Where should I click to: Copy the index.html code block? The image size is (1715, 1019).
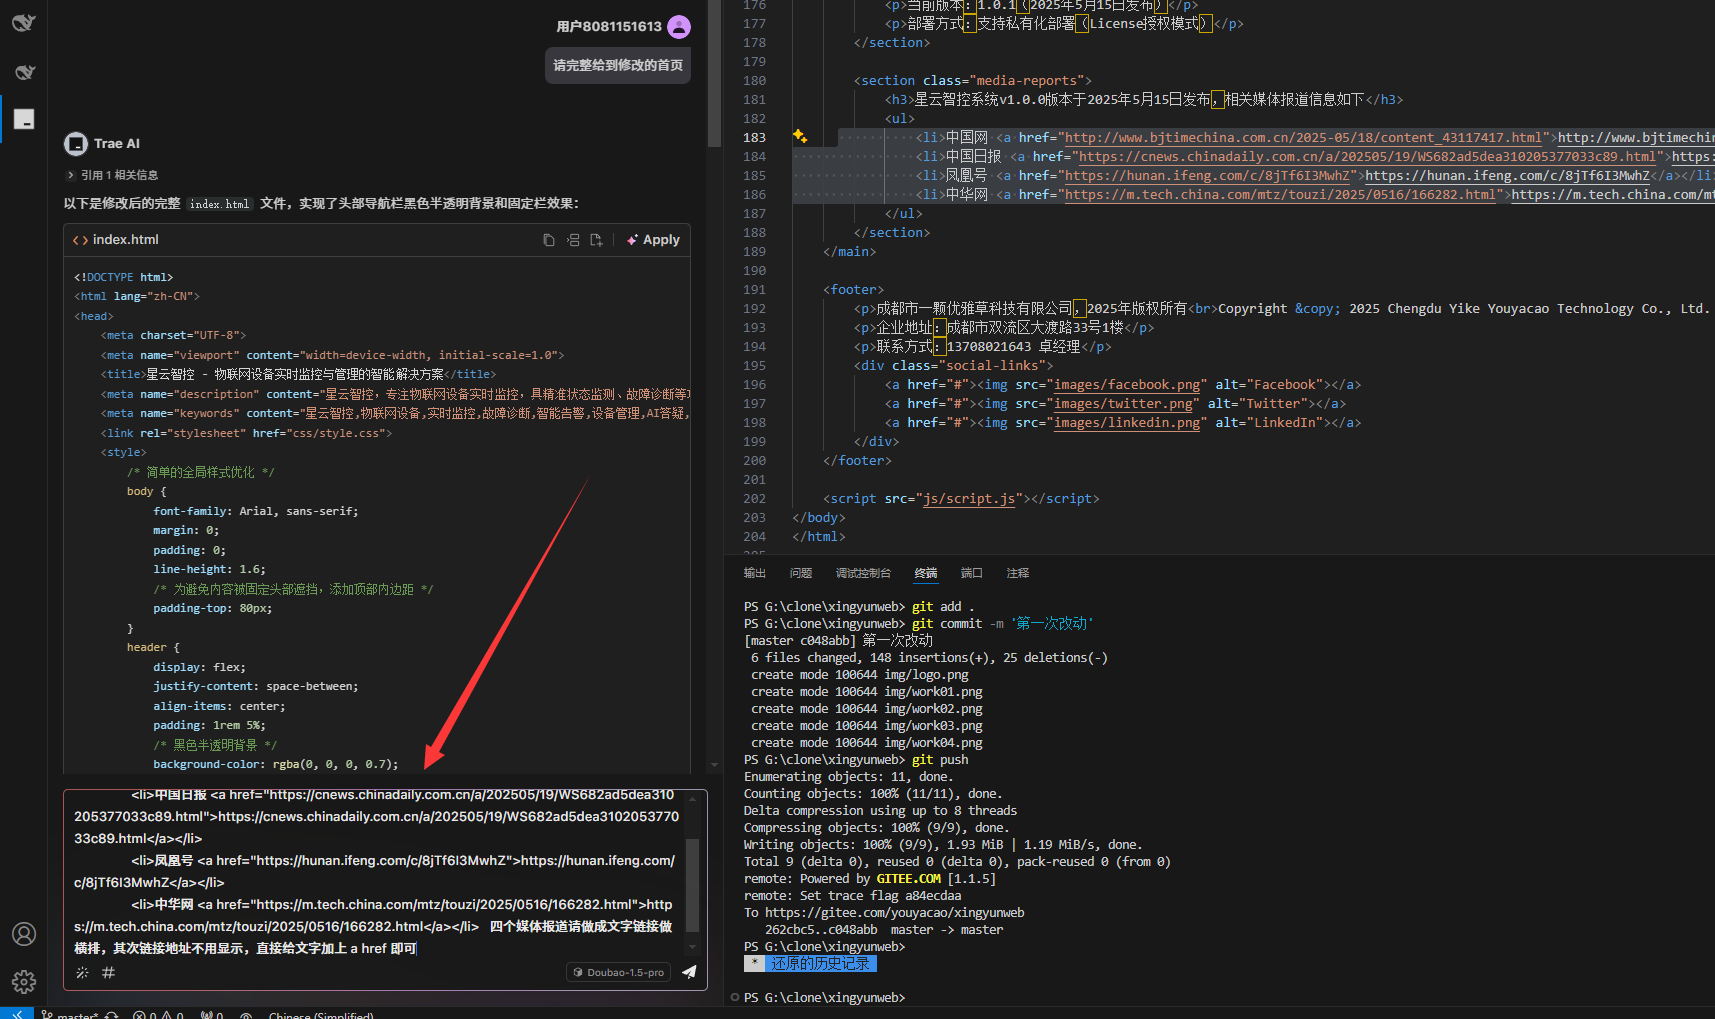pos(549,240)
